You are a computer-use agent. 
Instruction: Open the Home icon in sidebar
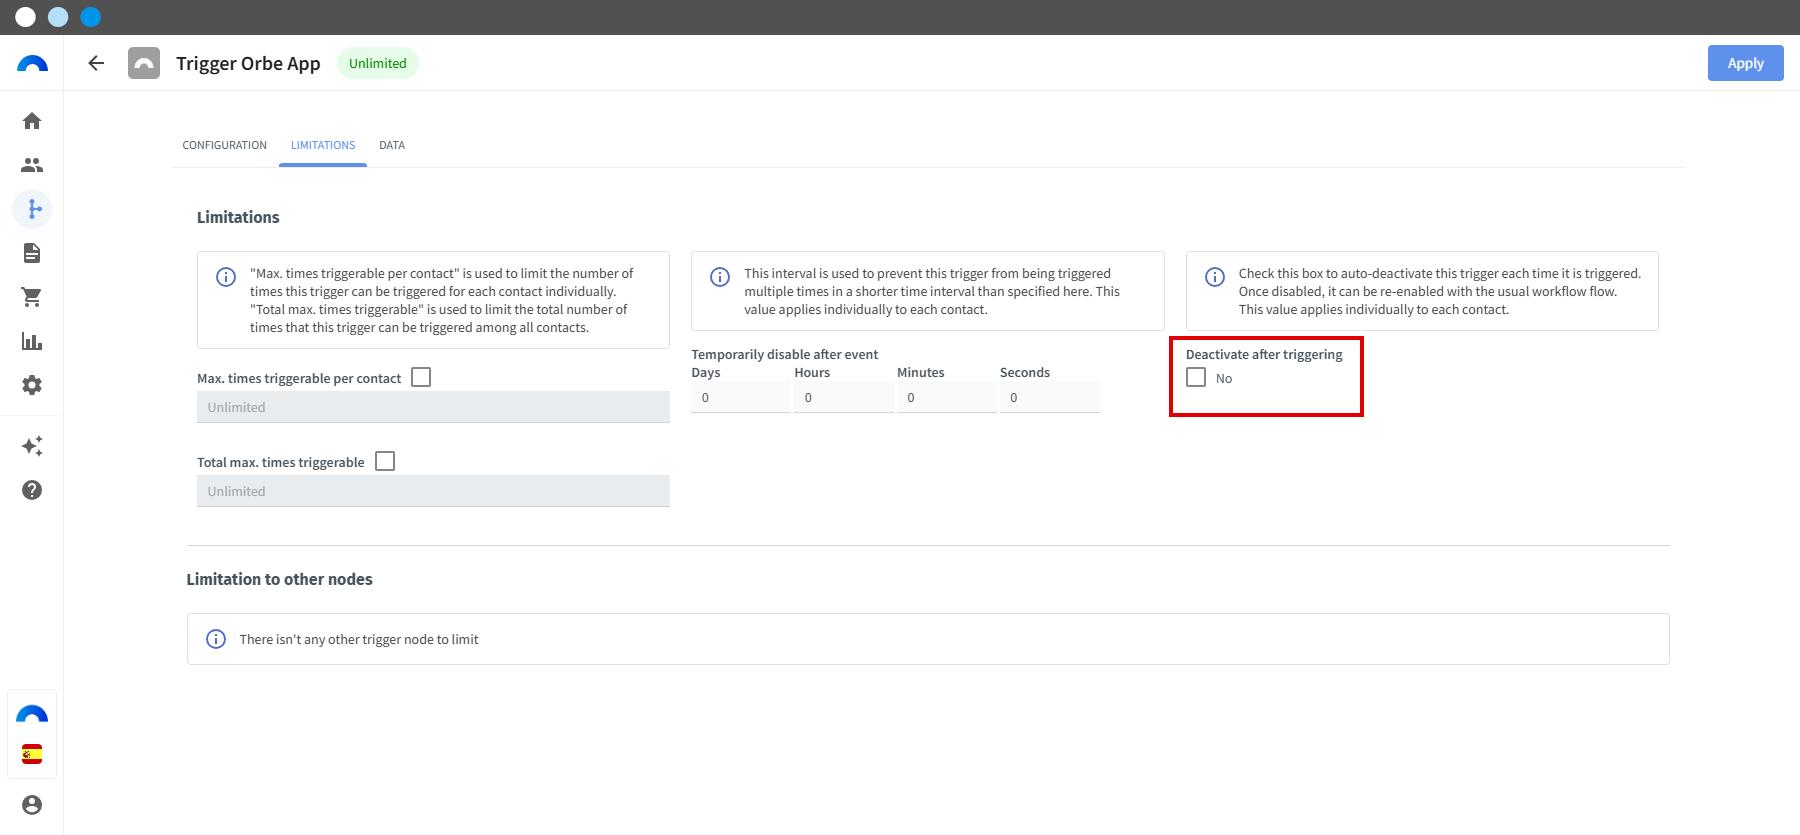[x=32, y=121]
